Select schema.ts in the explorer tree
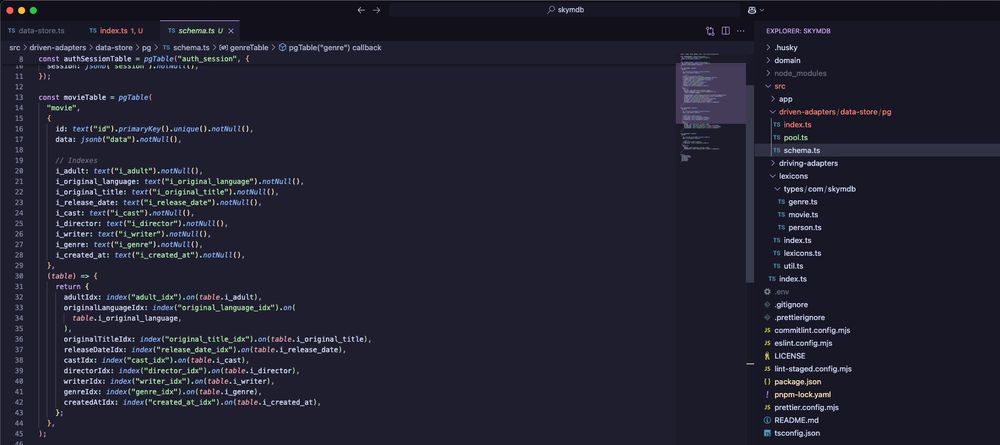 802,150
